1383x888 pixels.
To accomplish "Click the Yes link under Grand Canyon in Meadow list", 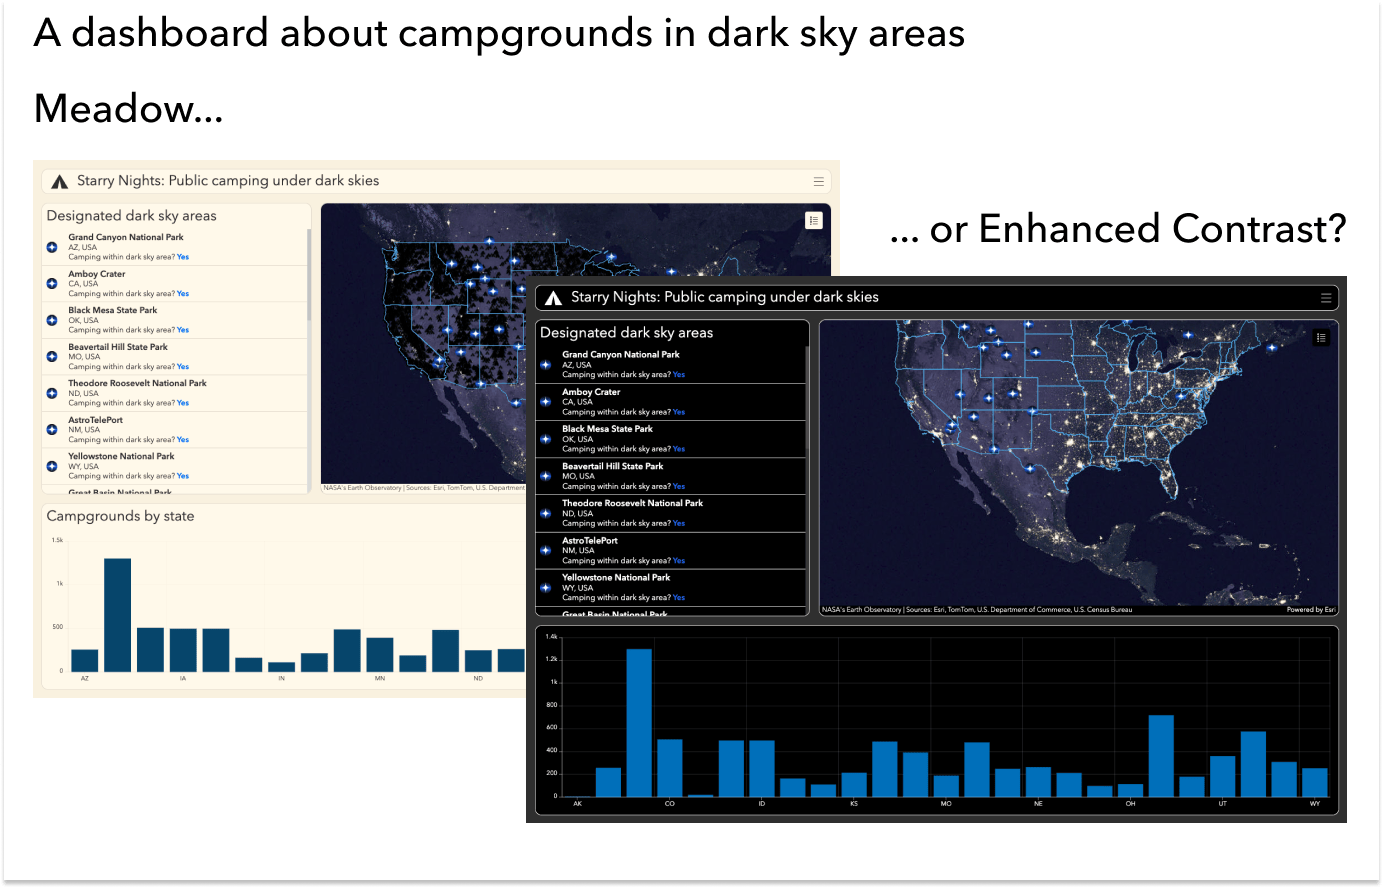I will pyautogui.click(x=183, y=257).
